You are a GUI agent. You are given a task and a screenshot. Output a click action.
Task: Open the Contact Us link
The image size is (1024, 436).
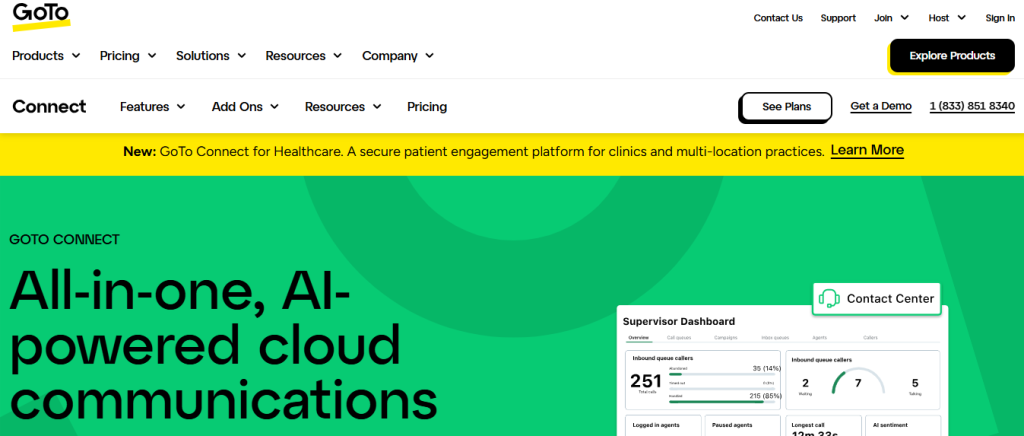coord(778,18)
